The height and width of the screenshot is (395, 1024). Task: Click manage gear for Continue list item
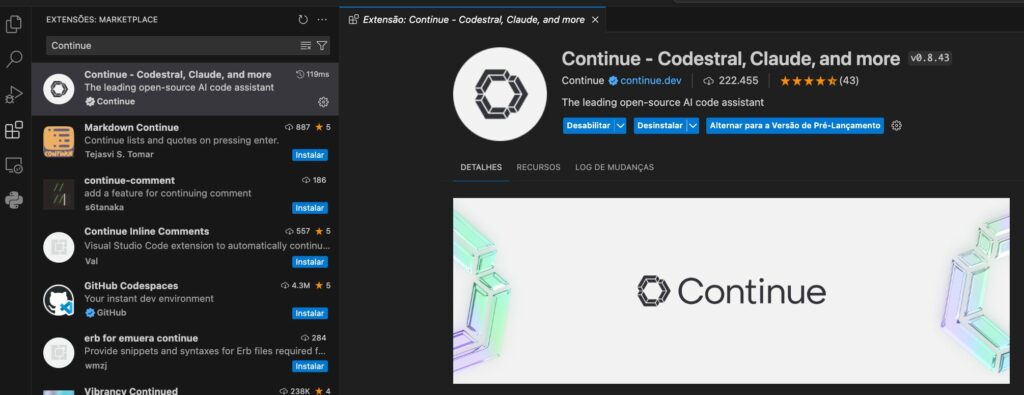323,102
